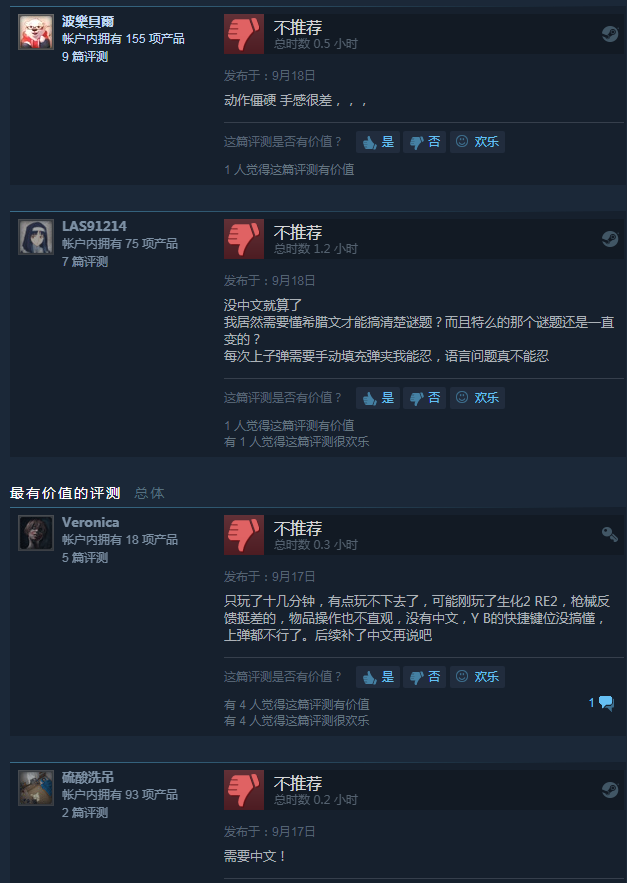
Task: Open the LAS91214 username link
Action: (x=94, y=226)
